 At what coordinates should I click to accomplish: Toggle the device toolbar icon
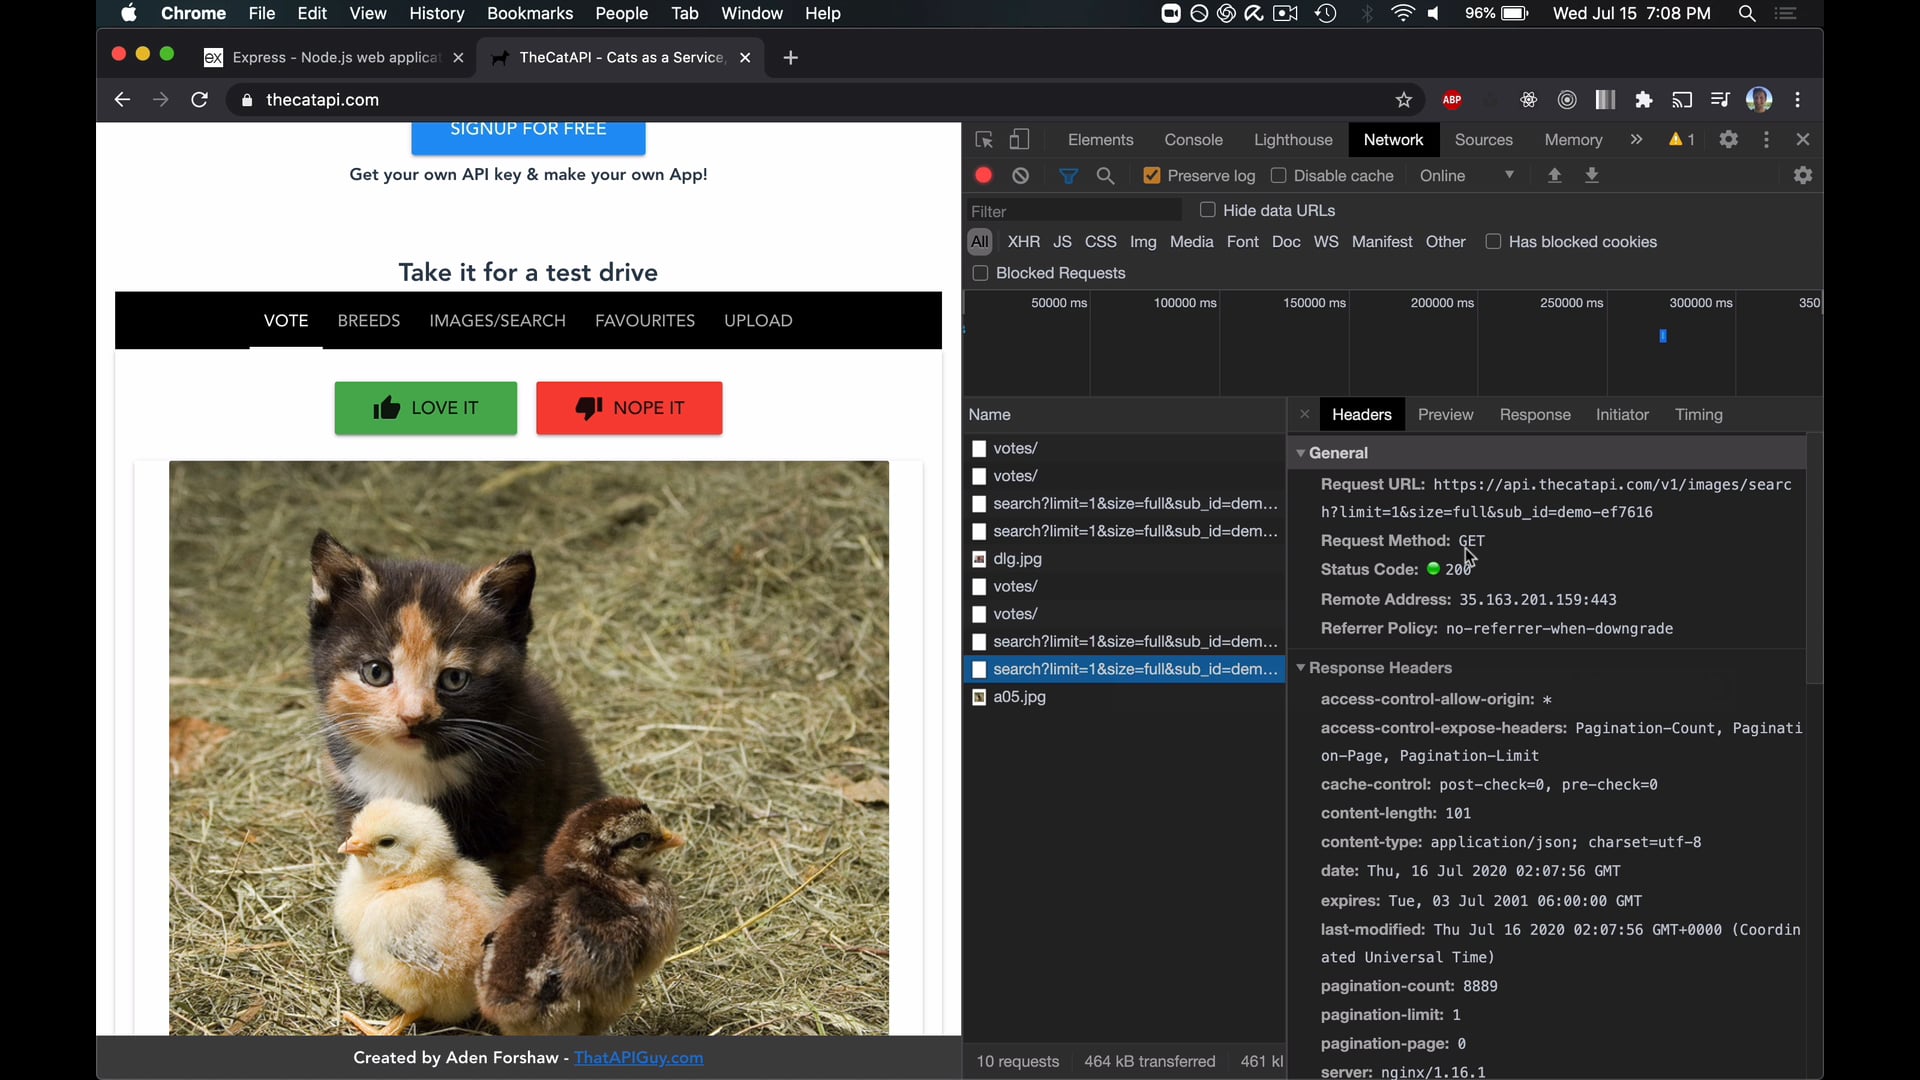(1019, 140)
